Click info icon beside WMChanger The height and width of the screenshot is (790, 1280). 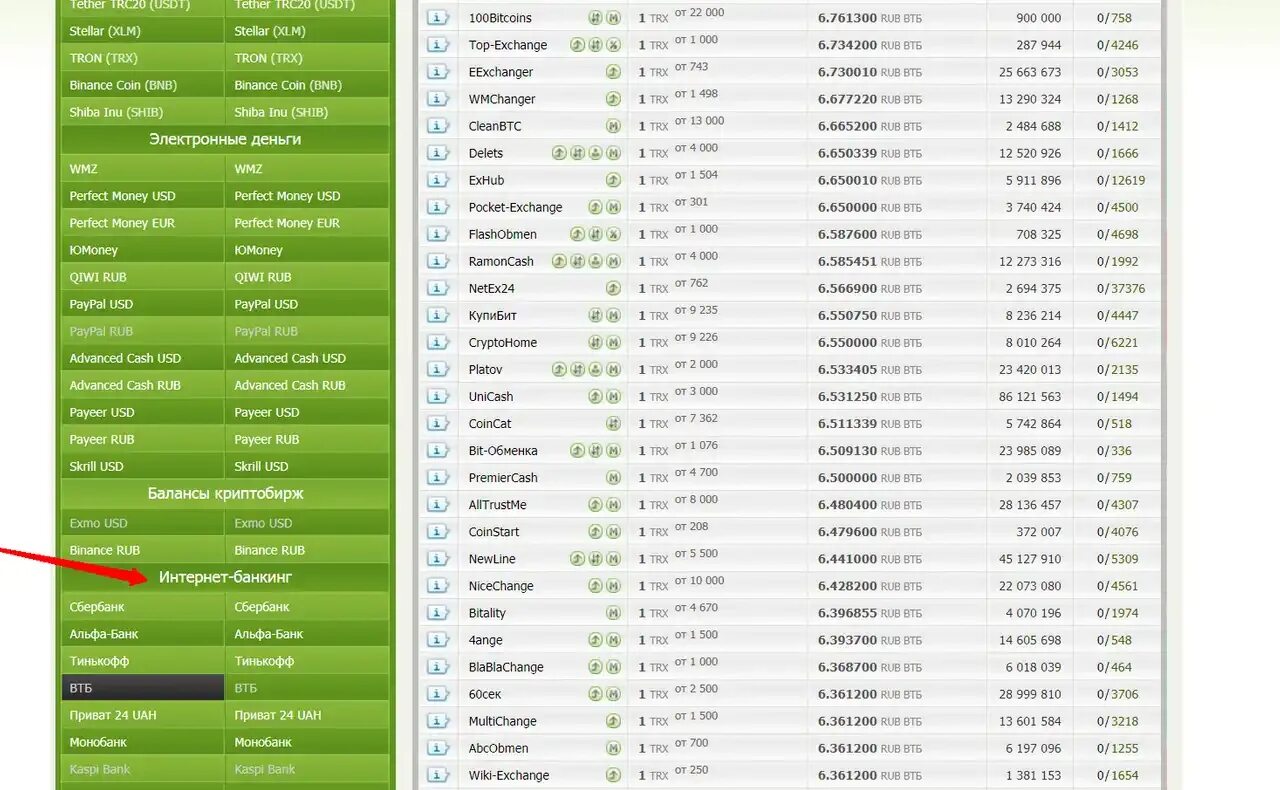[438, 99]
